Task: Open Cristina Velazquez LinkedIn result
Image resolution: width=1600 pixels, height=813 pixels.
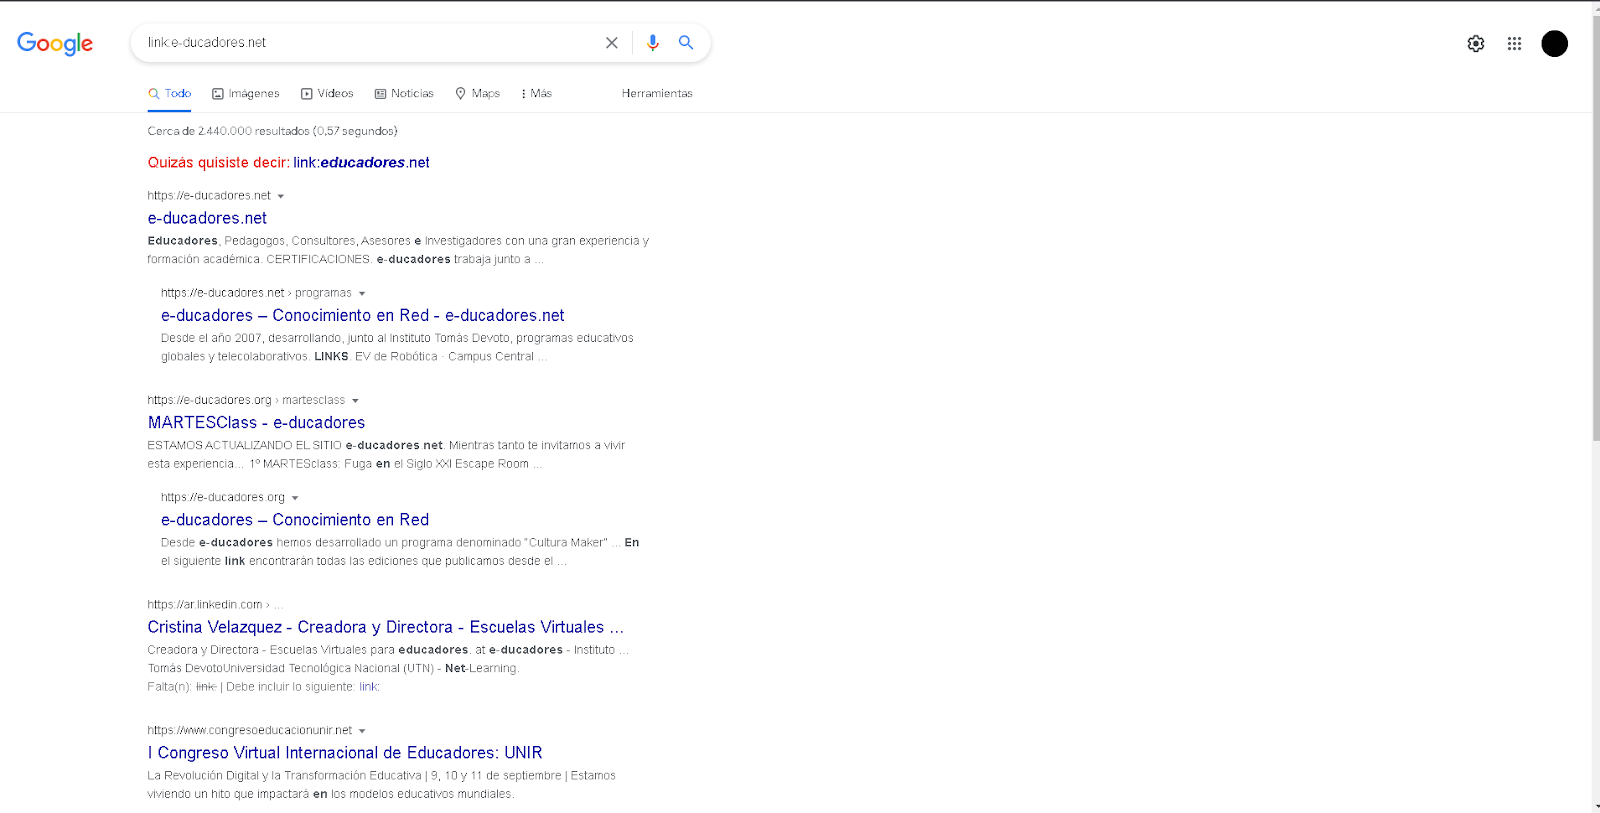Action: tap(386, 627)
